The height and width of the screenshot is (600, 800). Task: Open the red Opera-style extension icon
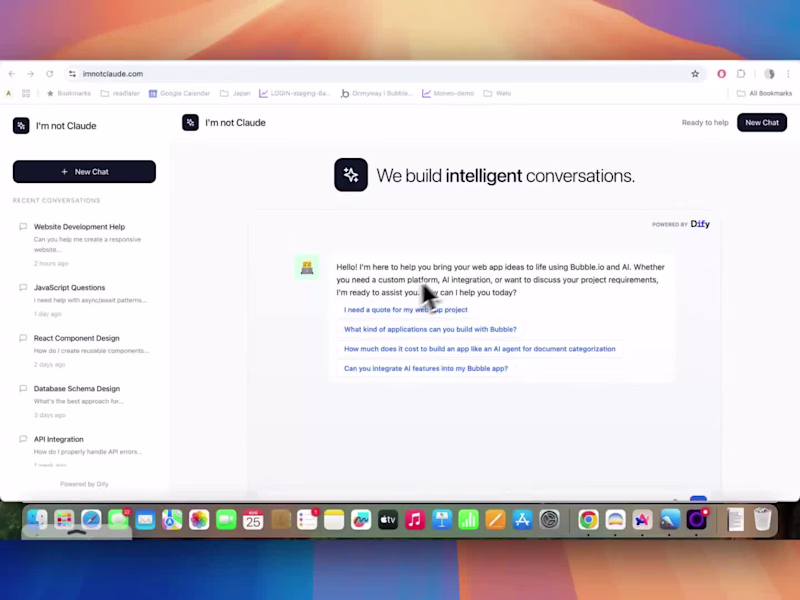(x=721, y=74)
